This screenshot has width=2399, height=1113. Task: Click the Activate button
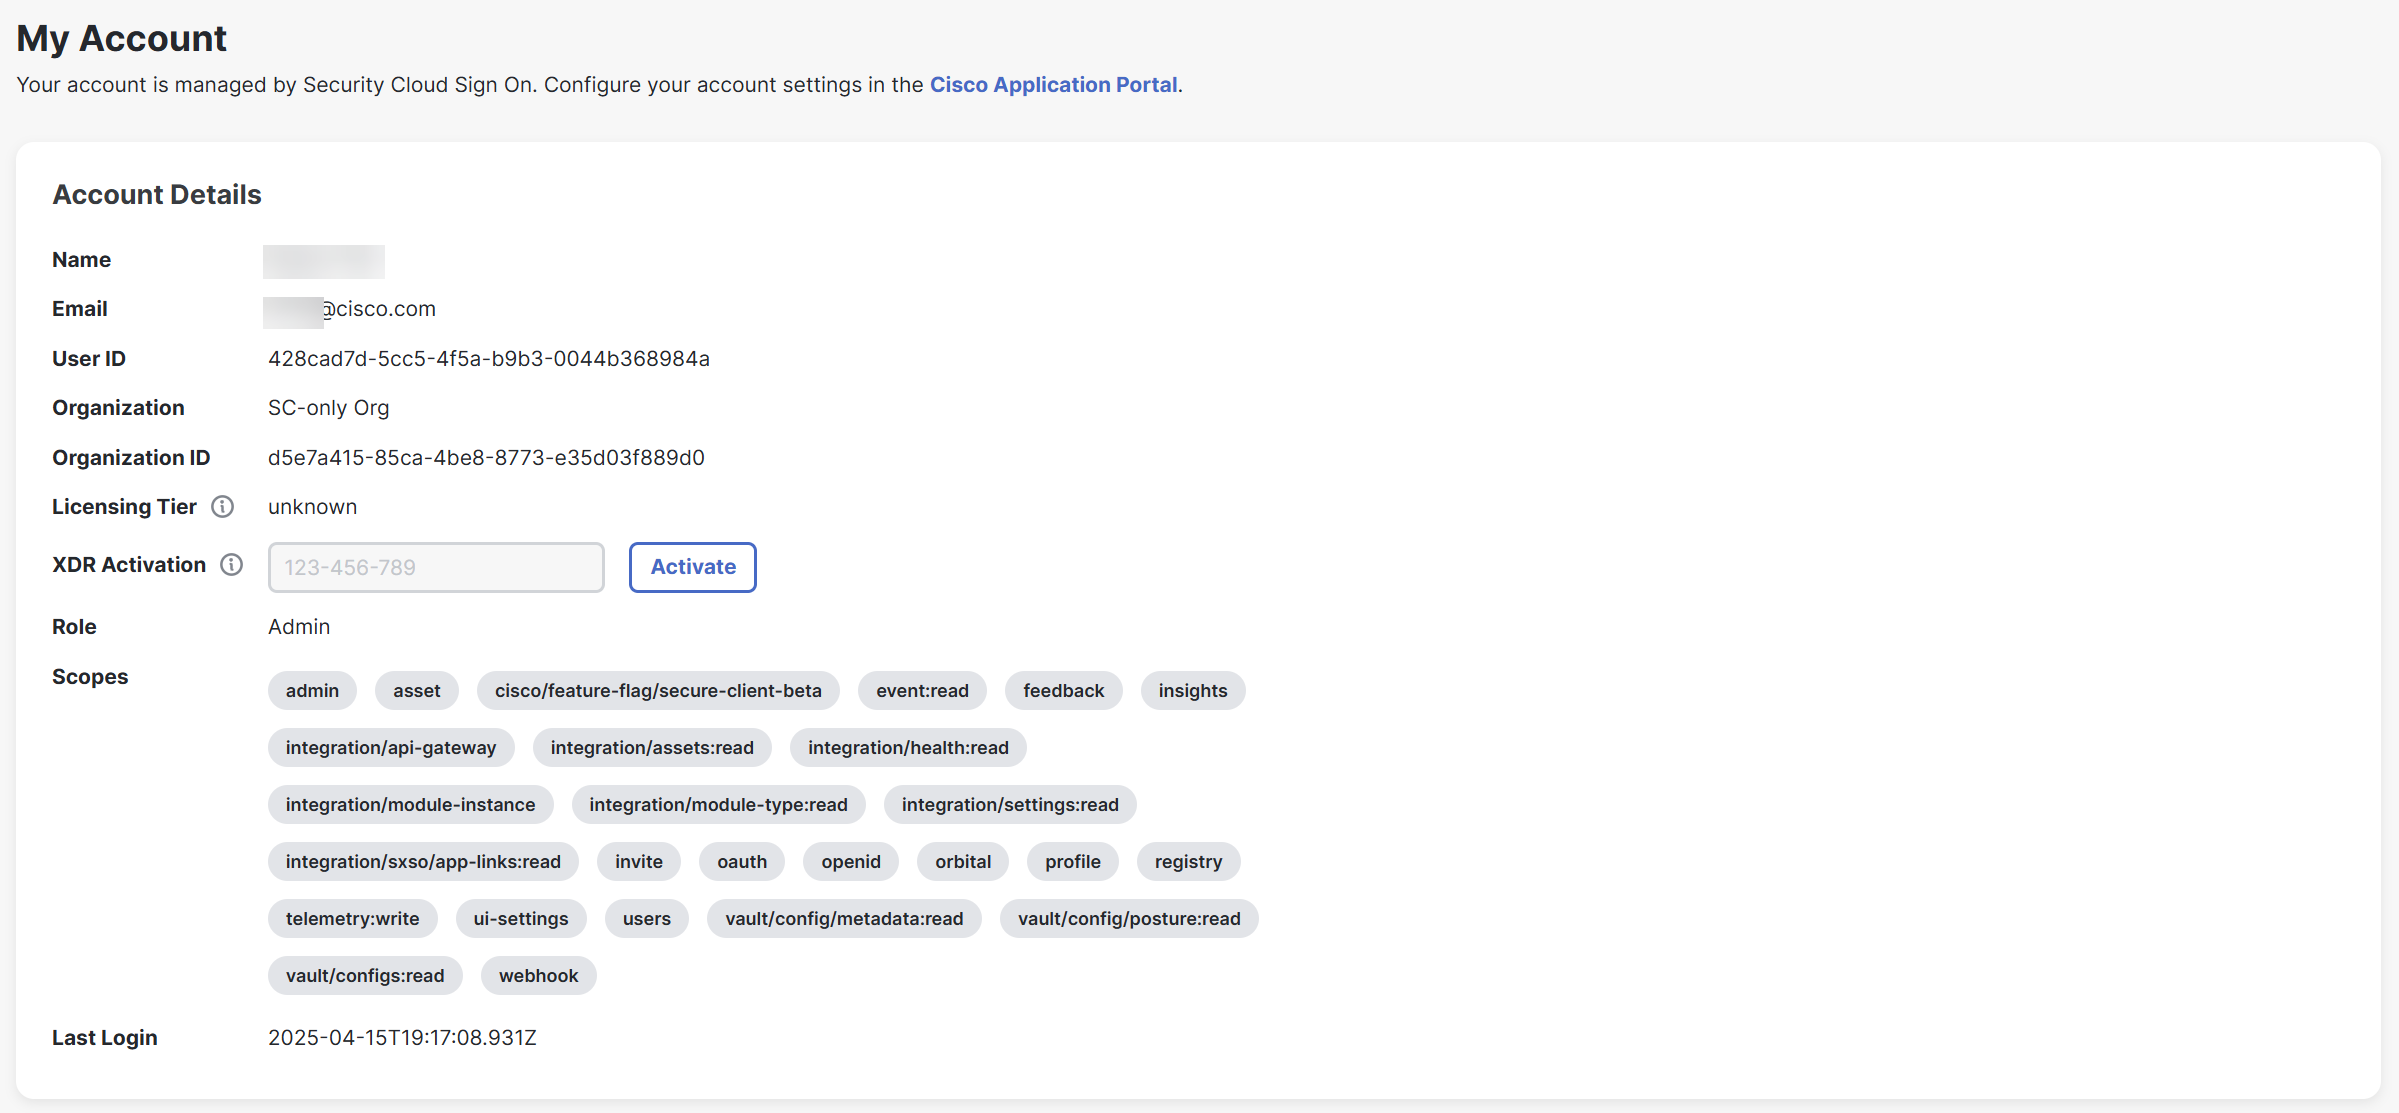tap(693, 567)
